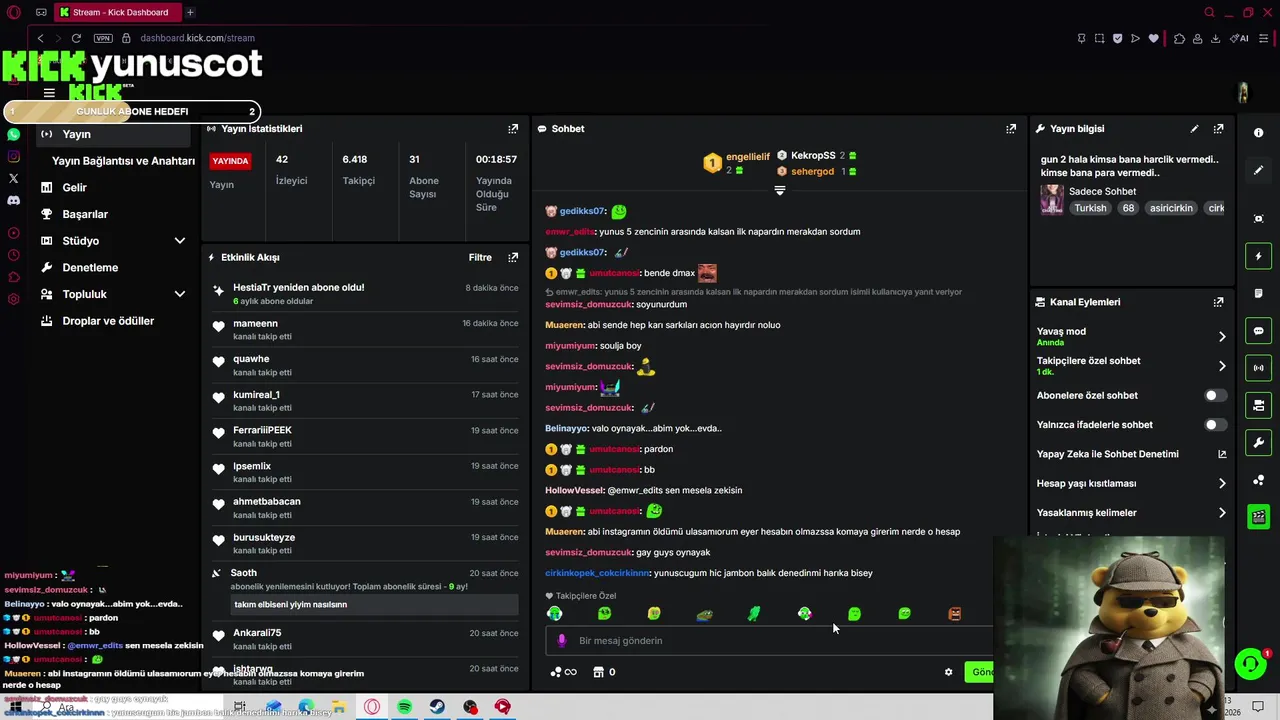This screenshot has height=720, width=1280.
Task: Open the hamburger menu beside the Kick logo
Action: (x=49, y=93)
